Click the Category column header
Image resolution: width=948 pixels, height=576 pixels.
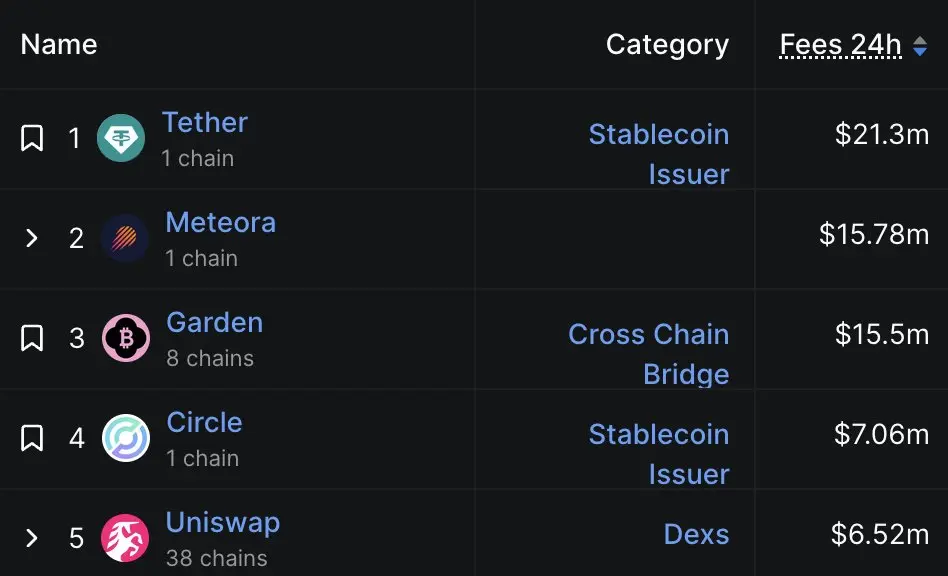pos(667,45)
